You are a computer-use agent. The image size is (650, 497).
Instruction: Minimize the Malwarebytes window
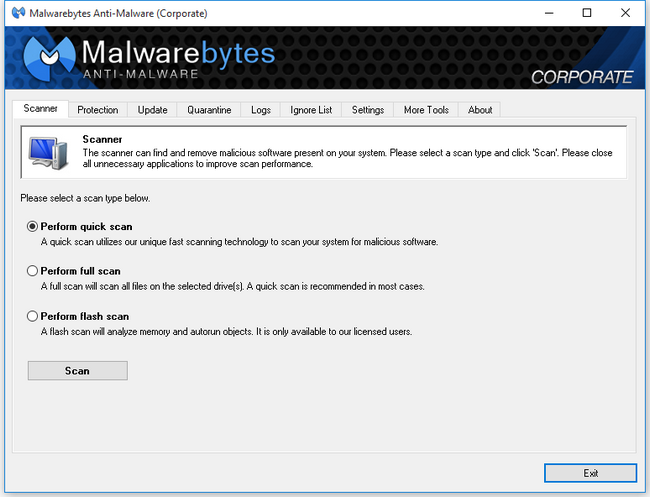coord(549,13)
